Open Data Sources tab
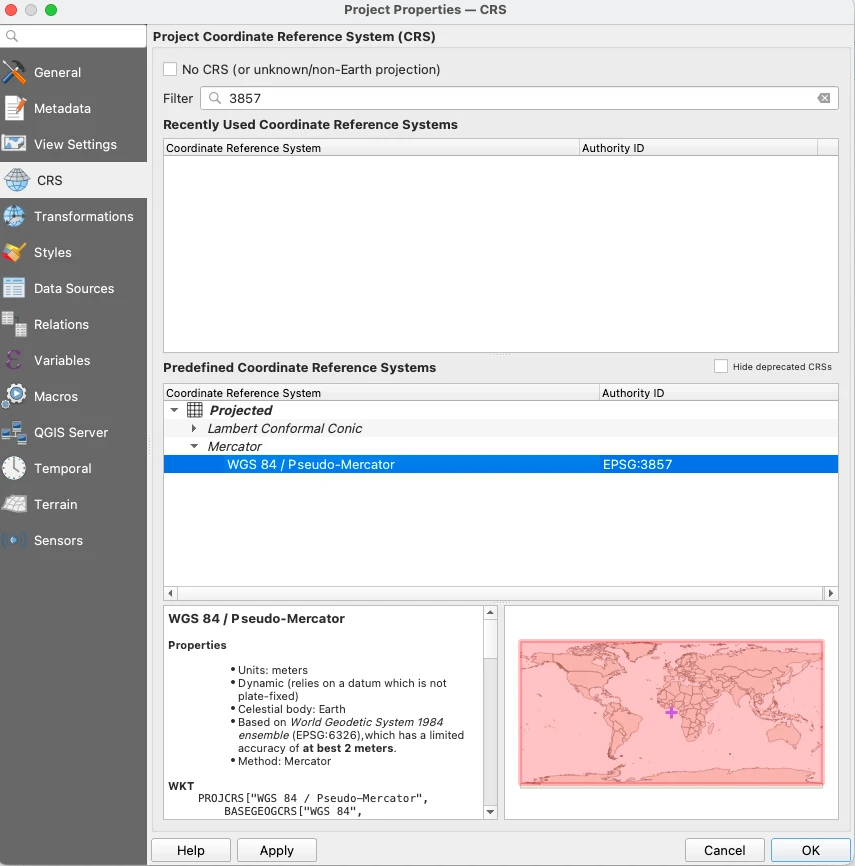The width and height of the screenshot is (855, 866). pyautogui.click(x=73, y=288)
